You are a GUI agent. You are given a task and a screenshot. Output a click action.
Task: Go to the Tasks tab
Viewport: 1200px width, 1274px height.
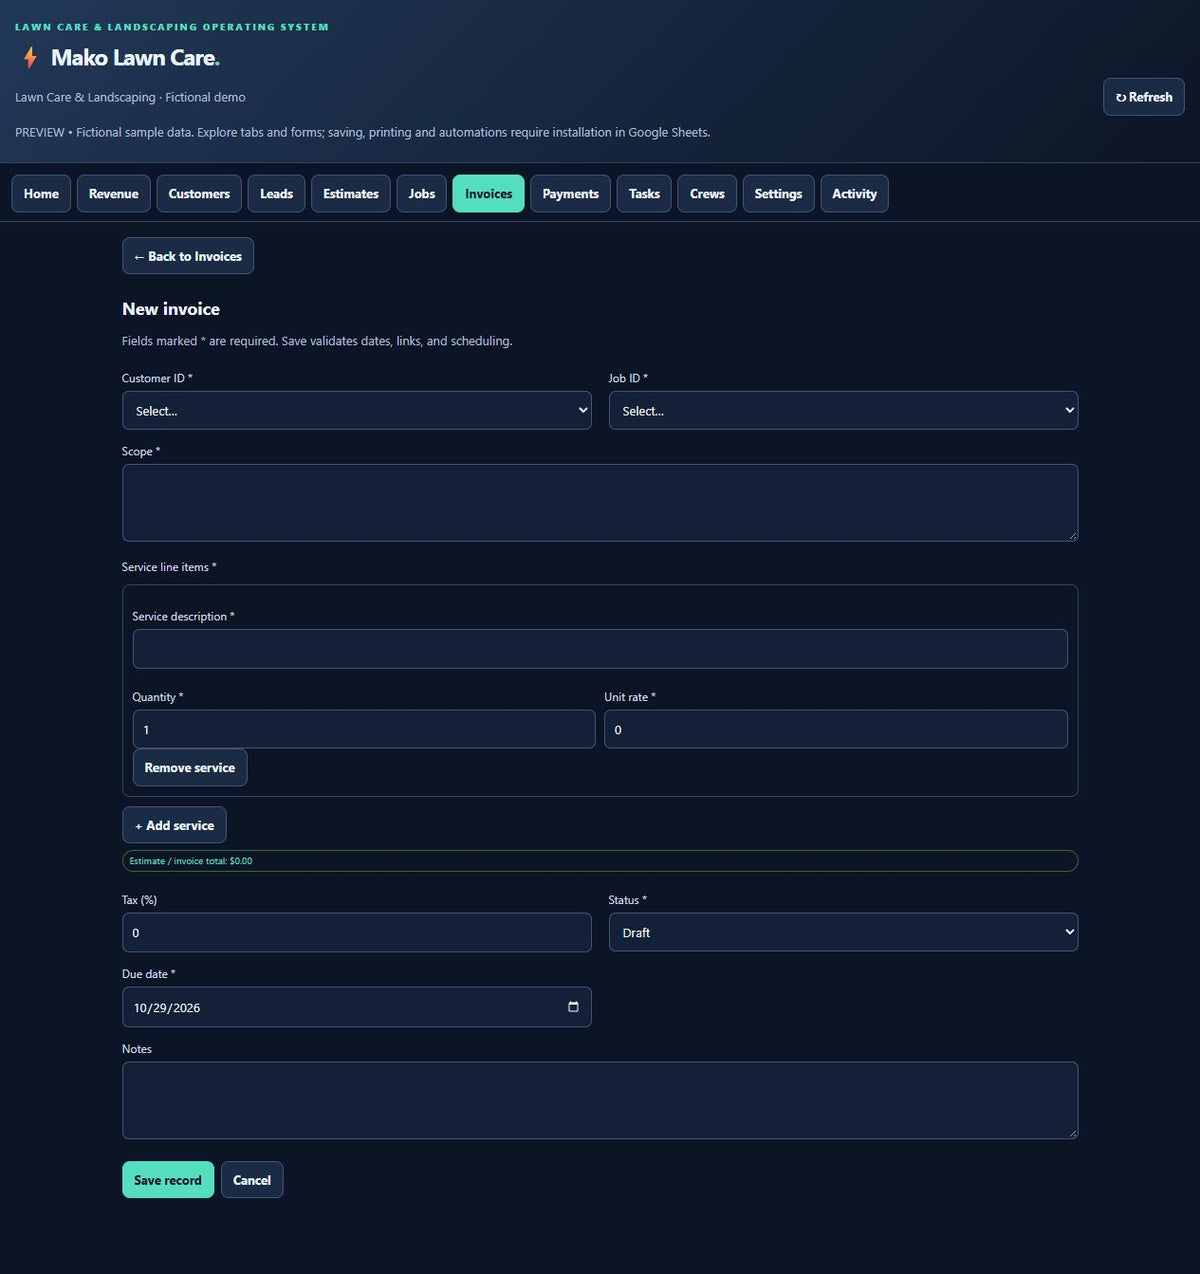point(644,194)
